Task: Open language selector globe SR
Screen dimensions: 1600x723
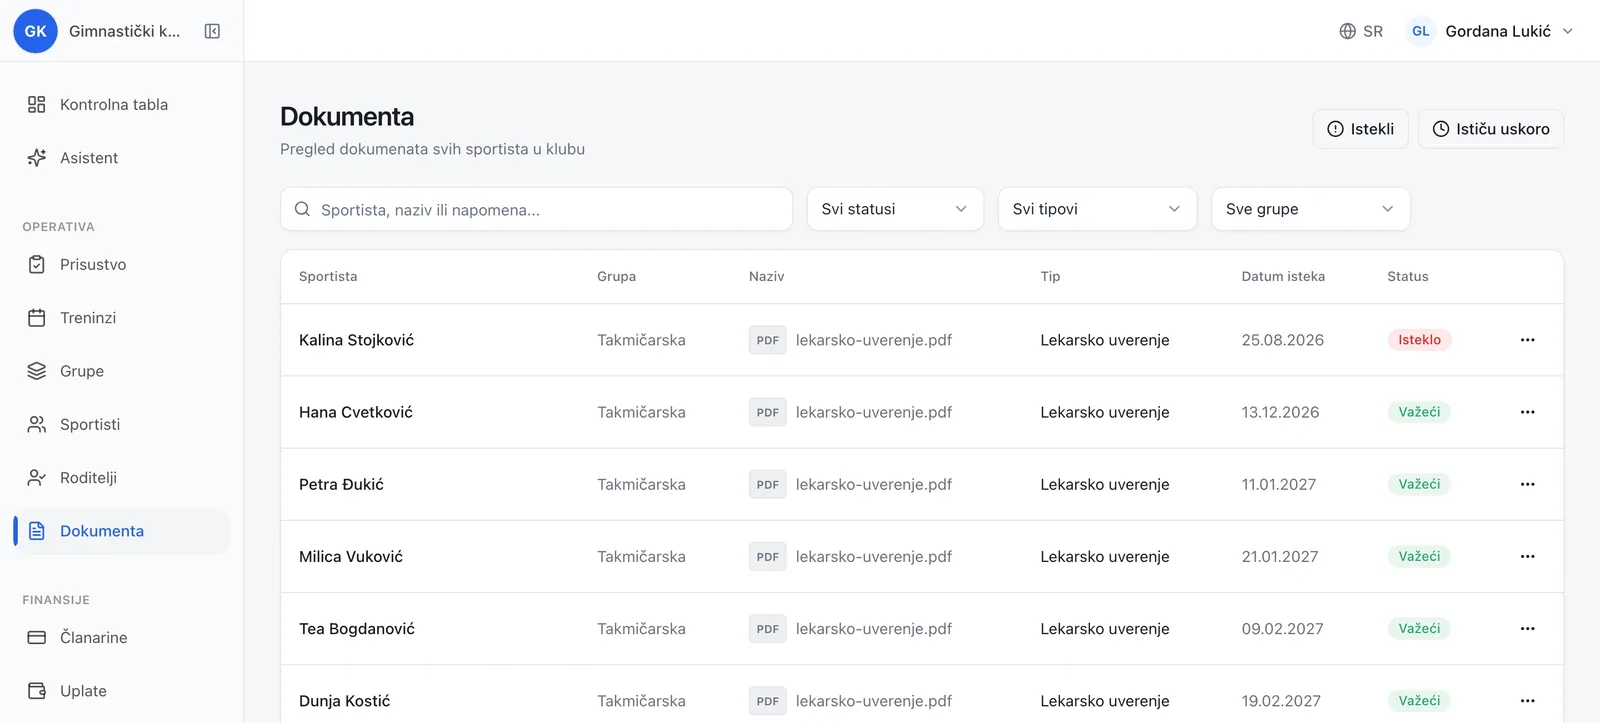Action: click(x=1361, y=31)
